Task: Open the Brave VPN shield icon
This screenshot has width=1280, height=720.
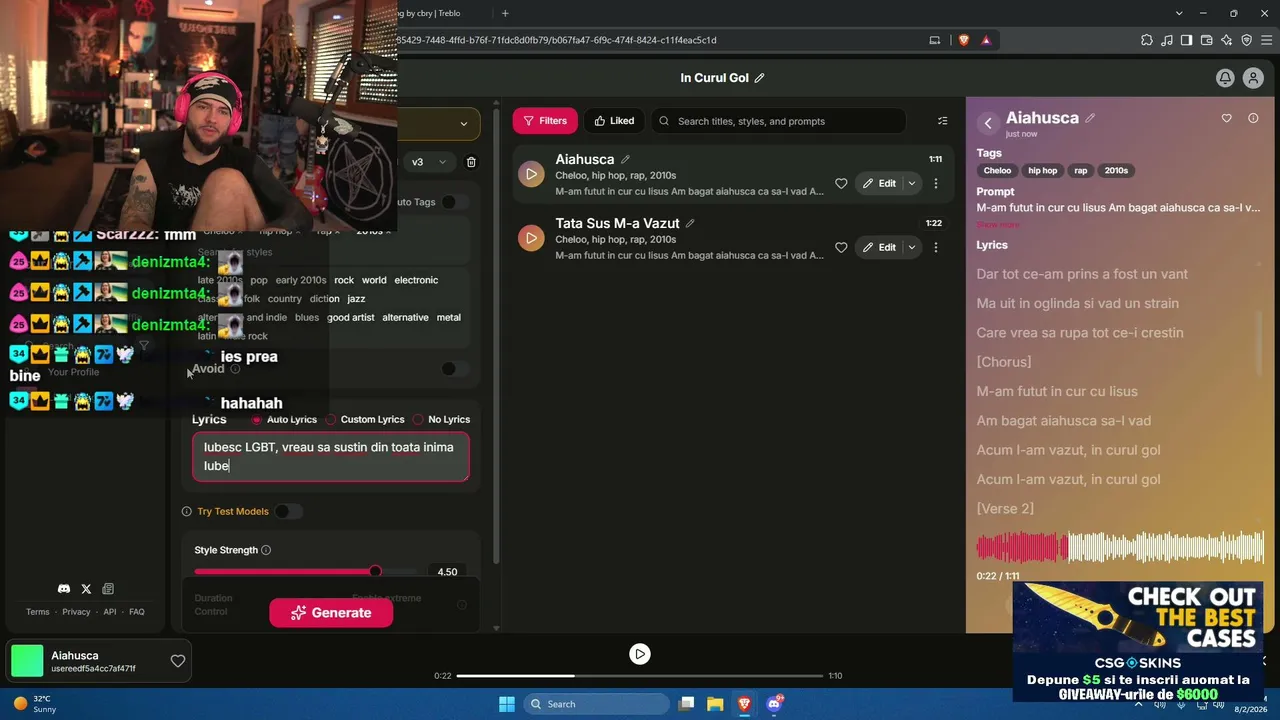Action: pyautogui.click(x=1246, y=40)
